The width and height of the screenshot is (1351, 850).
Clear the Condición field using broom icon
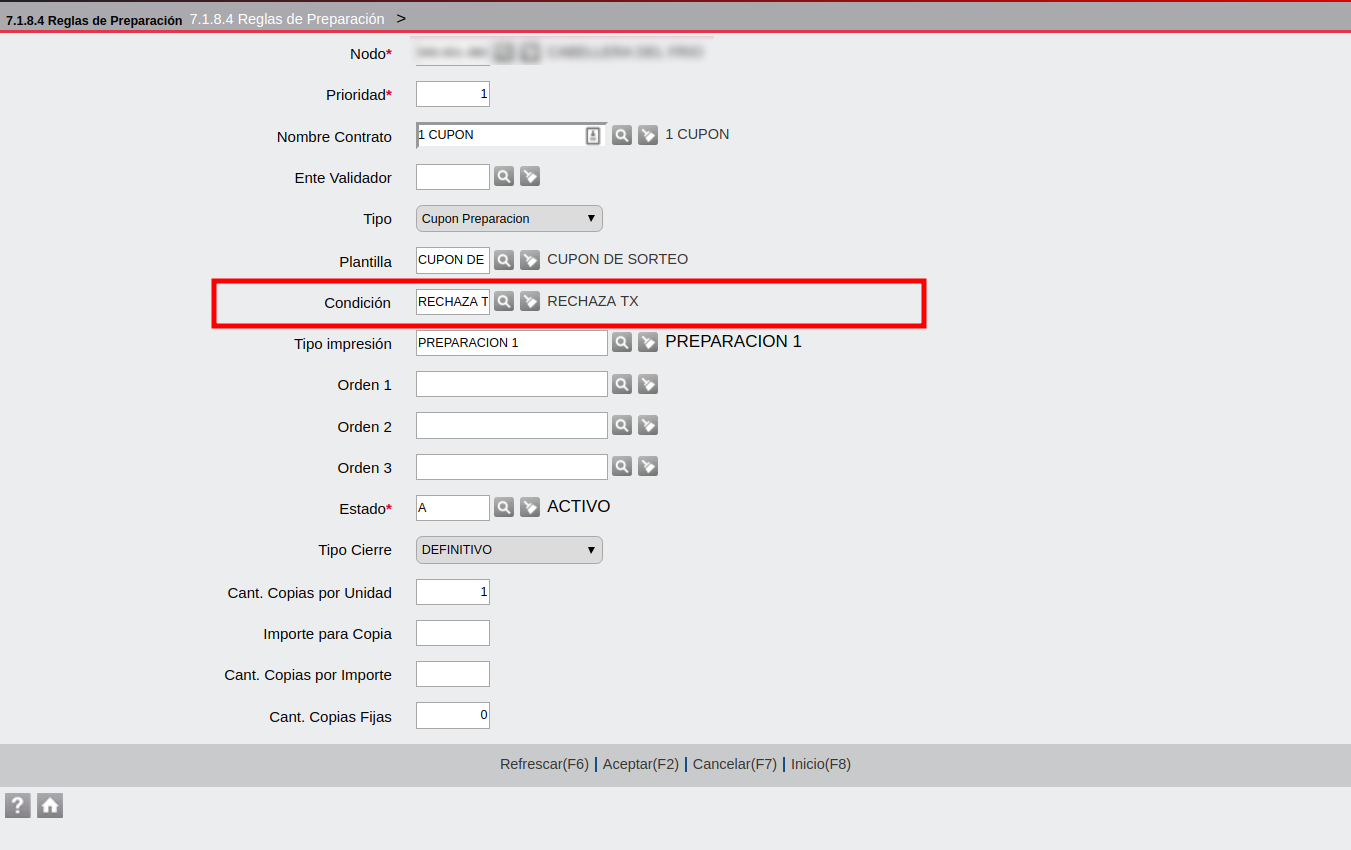pos(530,301)
